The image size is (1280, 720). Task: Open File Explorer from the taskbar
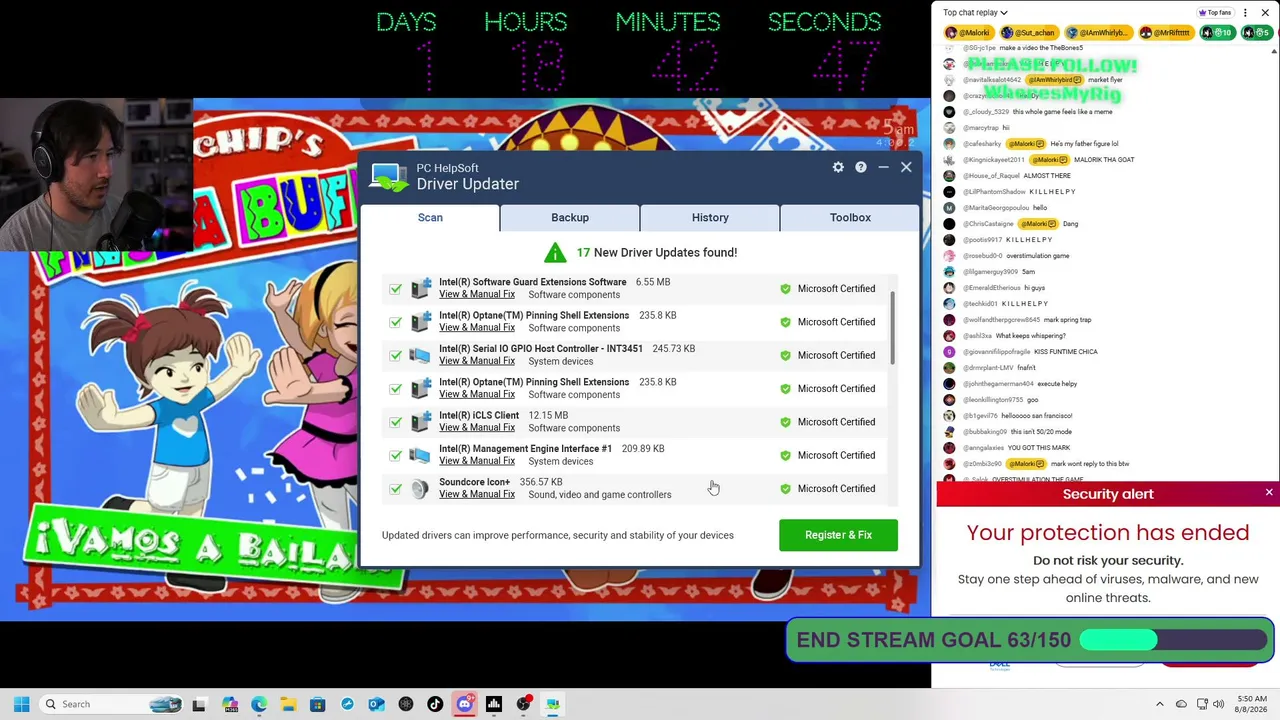pyautogui.click(x=288, y=704)
